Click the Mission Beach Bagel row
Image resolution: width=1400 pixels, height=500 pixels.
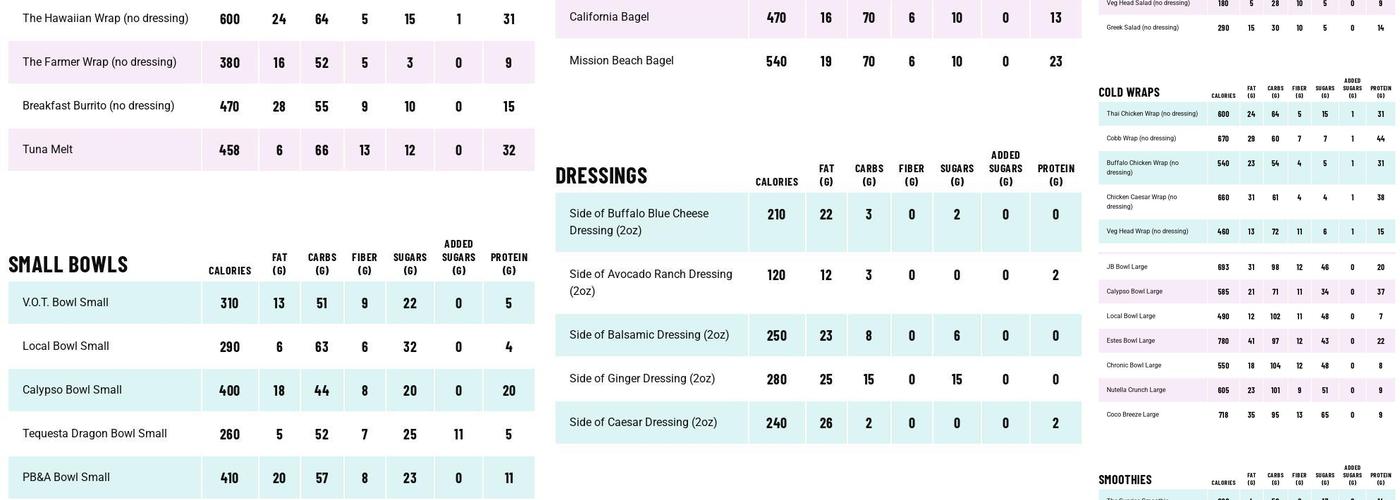pos(621,61)
